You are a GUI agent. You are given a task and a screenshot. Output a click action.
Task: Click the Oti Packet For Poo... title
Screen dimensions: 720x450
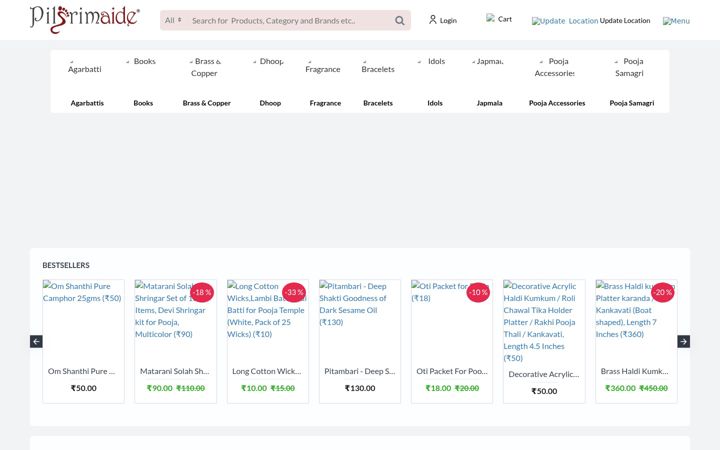(x=452, y=371)
